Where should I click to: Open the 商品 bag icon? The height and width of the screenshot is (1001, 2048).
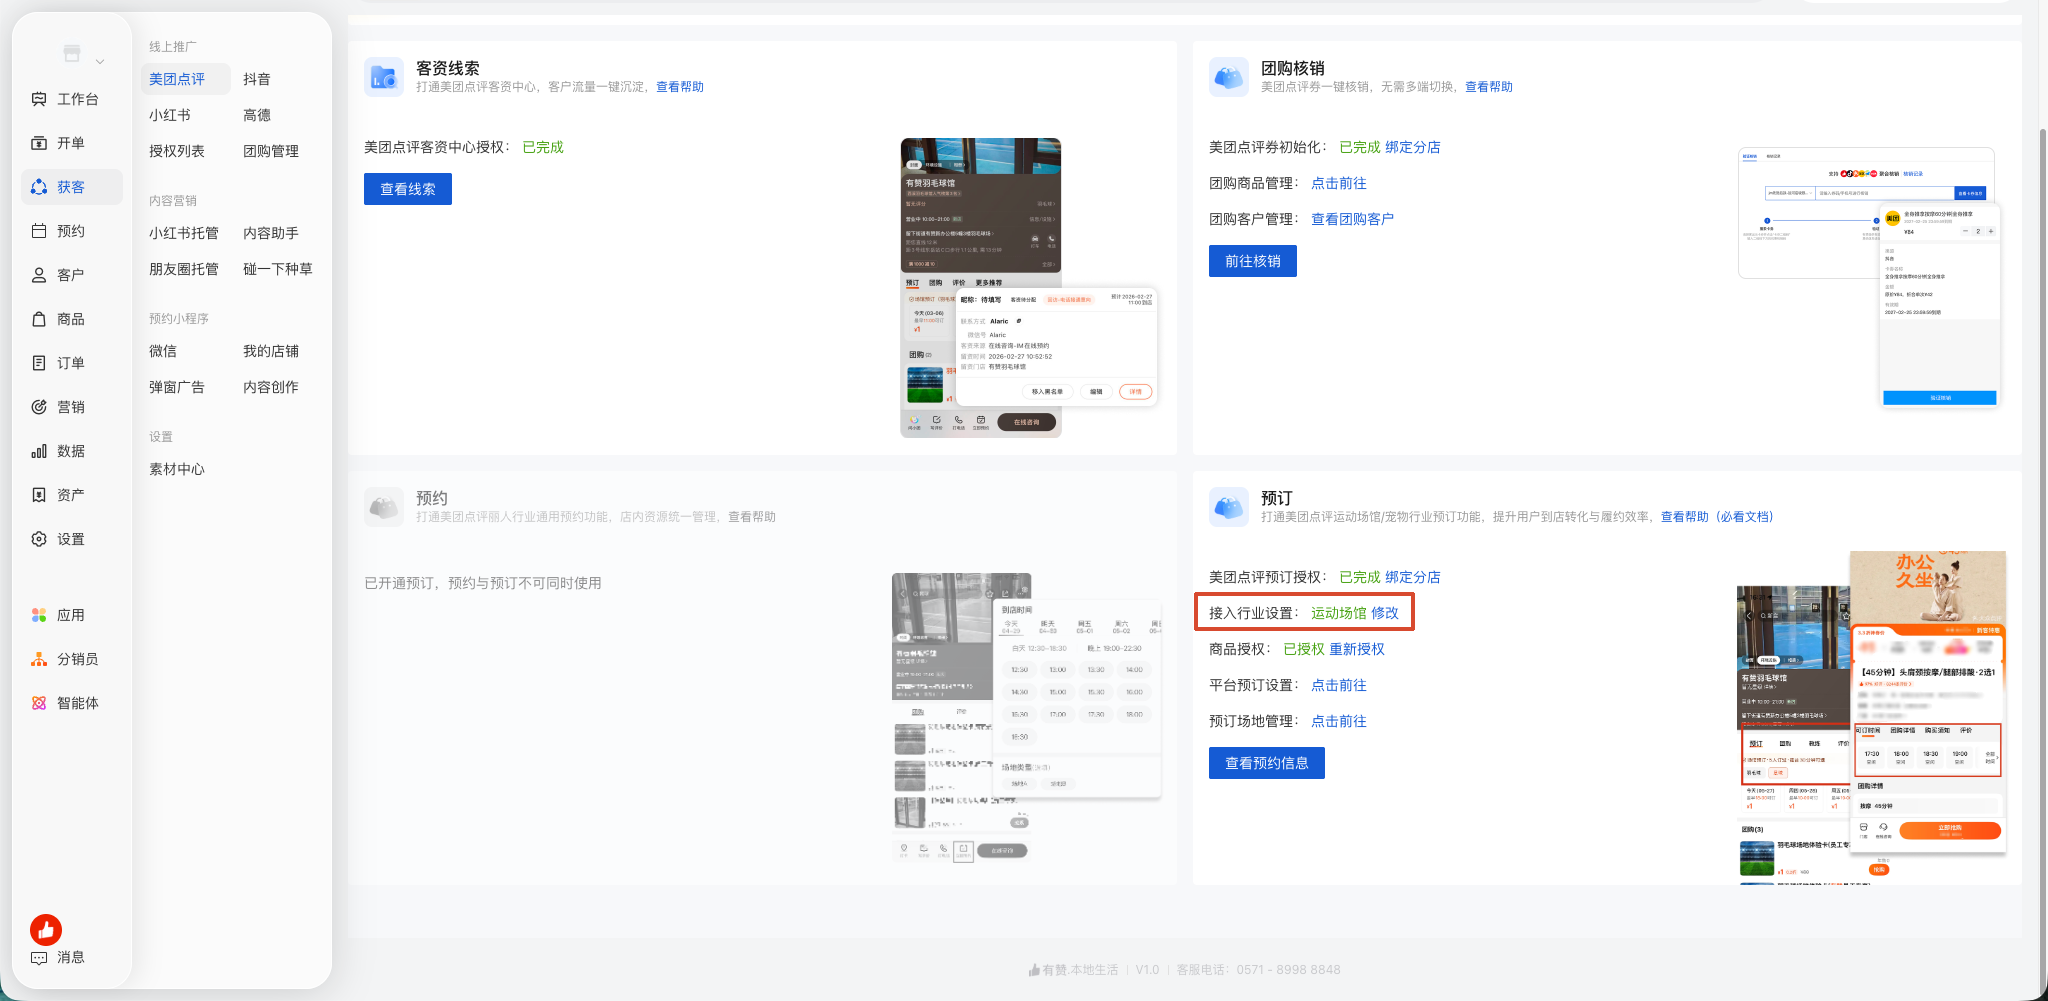click(39, 319)
